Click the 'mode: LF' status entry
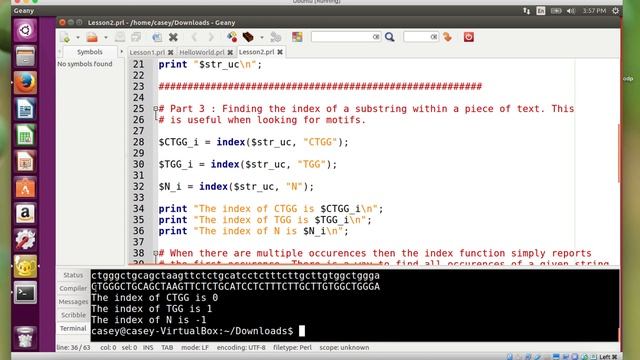Screen dimensions: 640x360 [x=195, y=347]
